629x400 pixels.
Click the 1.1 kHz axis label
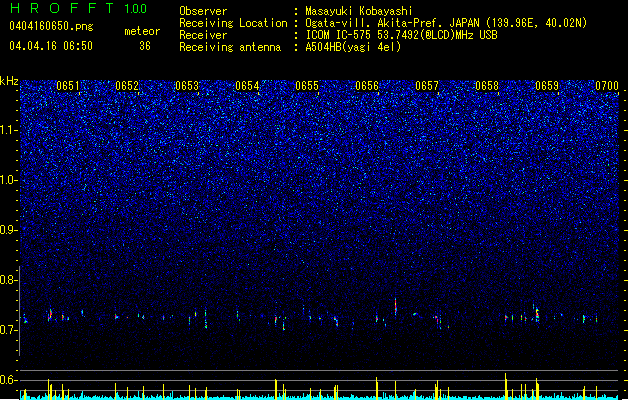pos(9,130)
